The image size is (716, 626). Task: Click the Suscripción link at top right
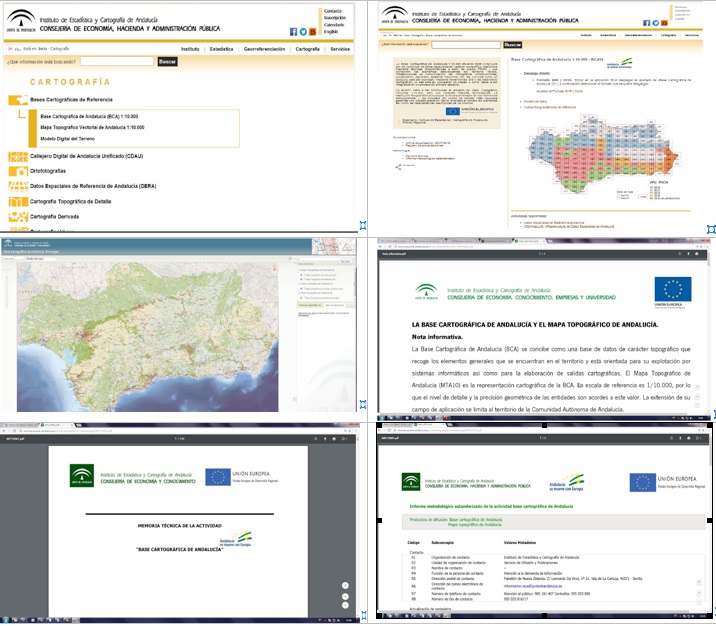(335, 18)
